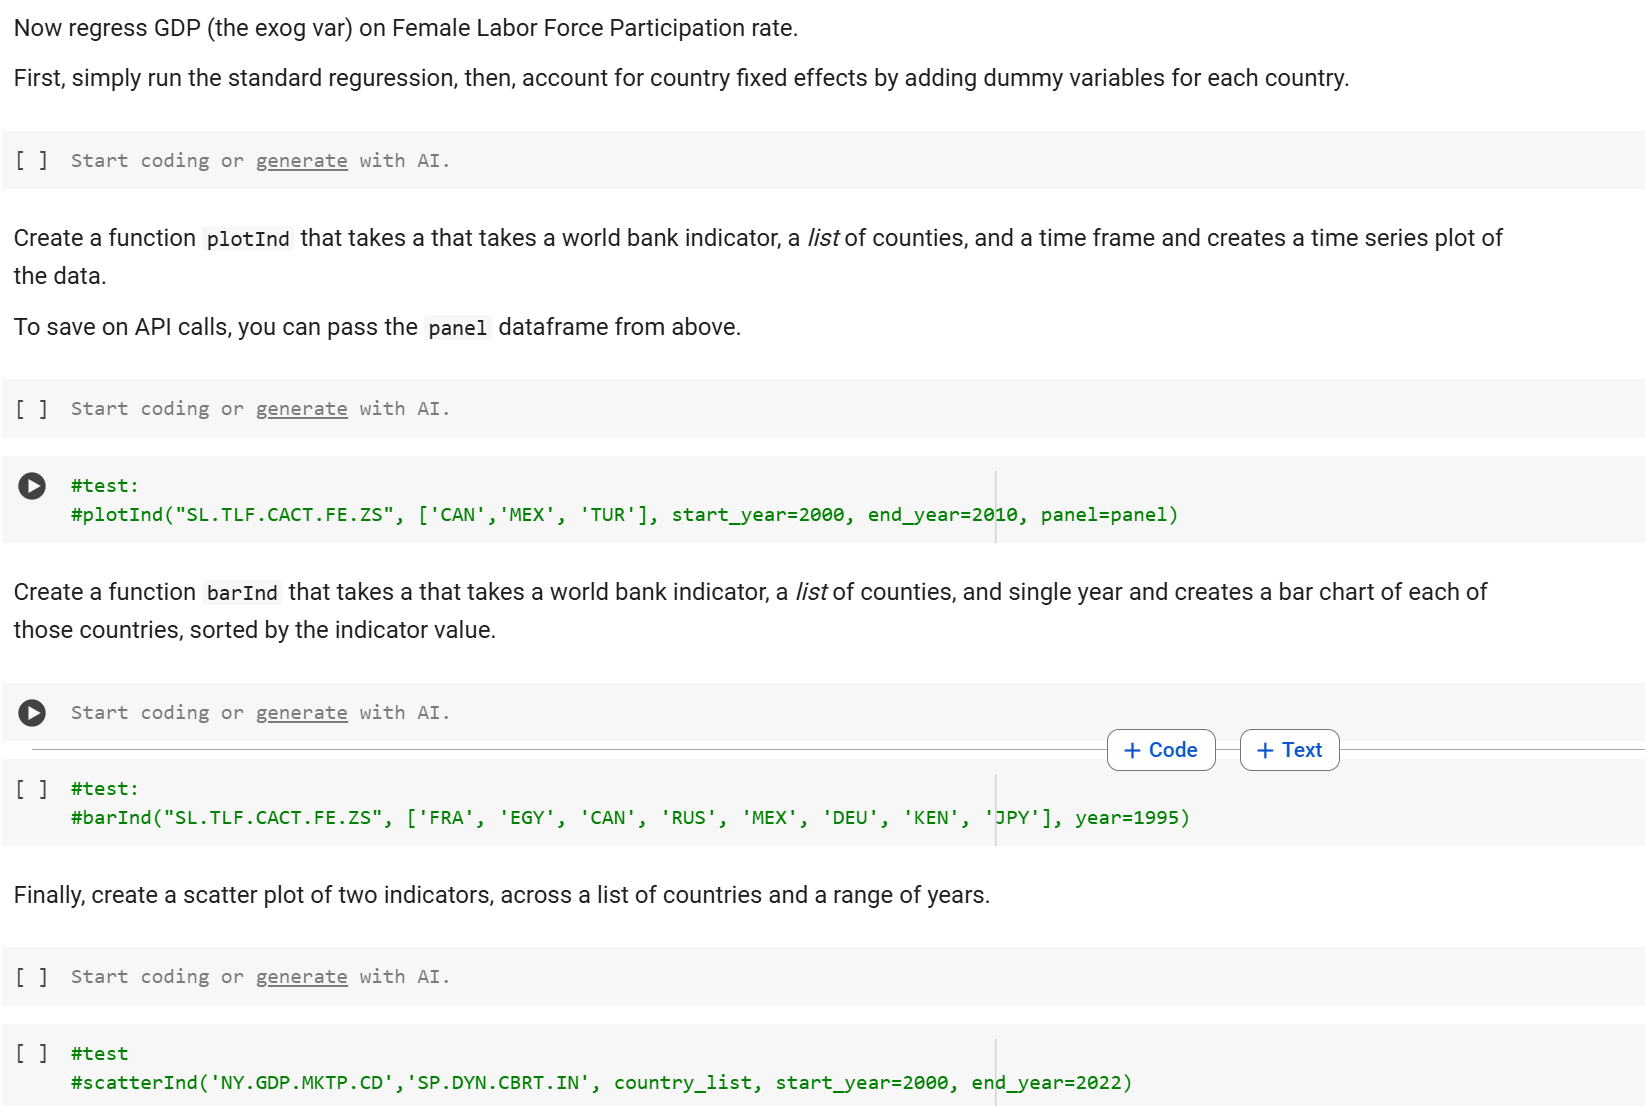Place cursor in the #scatterInd('NY.GDP.MKTP.CD' code line
The image size is (1645, 1106).
601,1083
